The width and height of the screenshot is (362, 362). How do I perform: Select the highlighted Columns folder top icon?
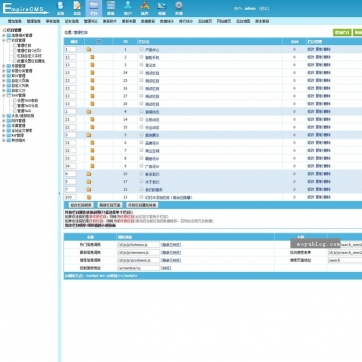coord(94,8)
